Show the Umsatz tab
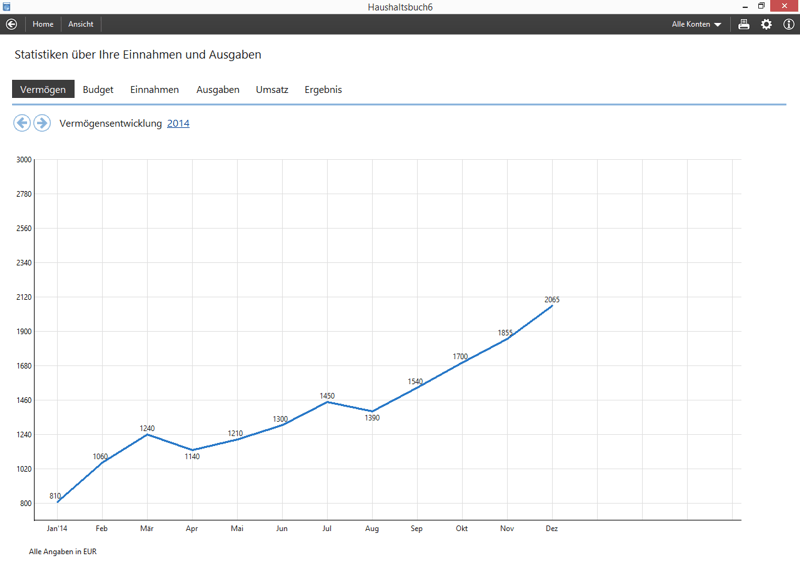 click(272, 89)
